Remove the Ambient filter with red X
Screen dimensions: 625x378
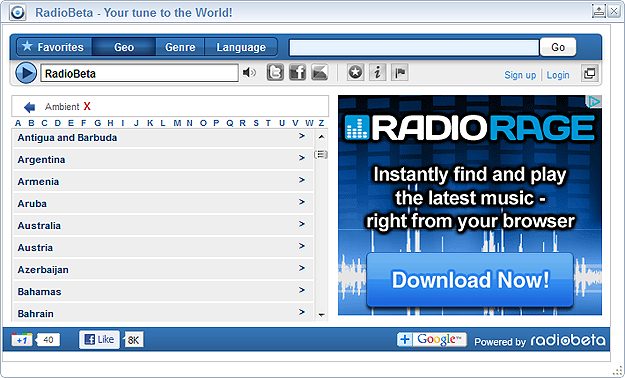coord(87,106)
